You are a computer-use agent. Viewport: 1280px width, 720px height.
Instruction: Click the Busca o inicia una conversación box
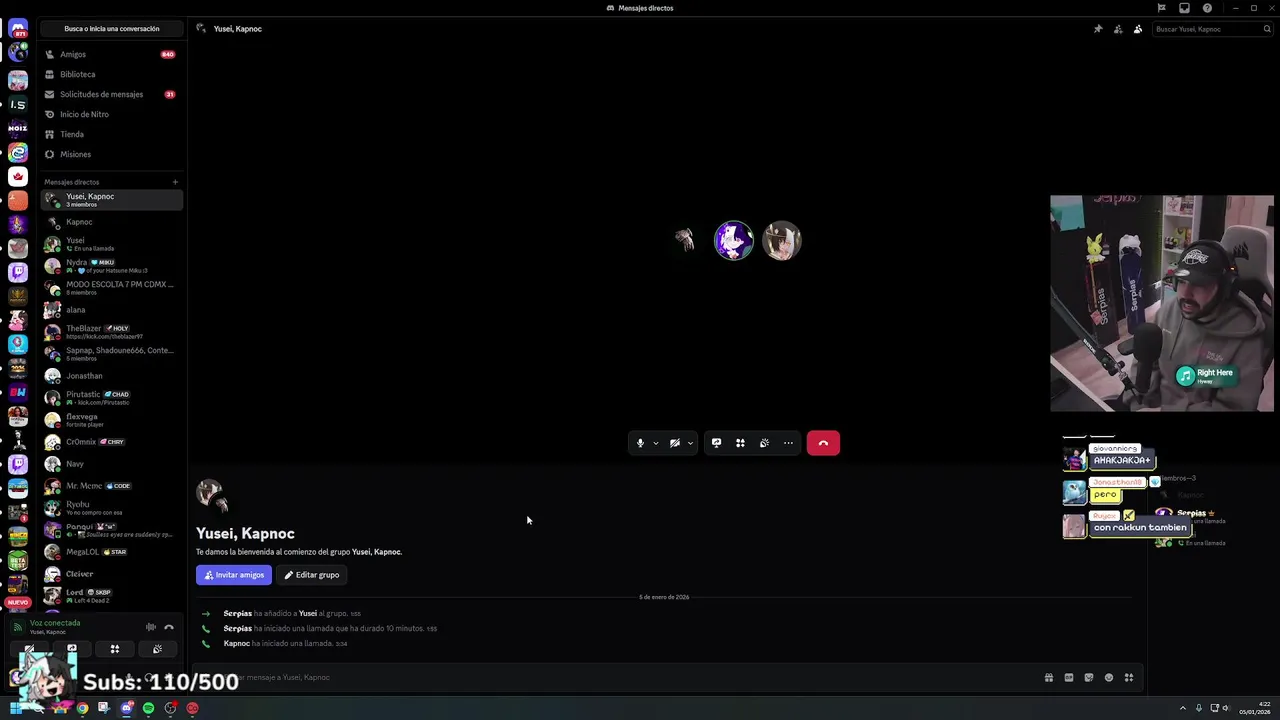[x=112, y=29]
